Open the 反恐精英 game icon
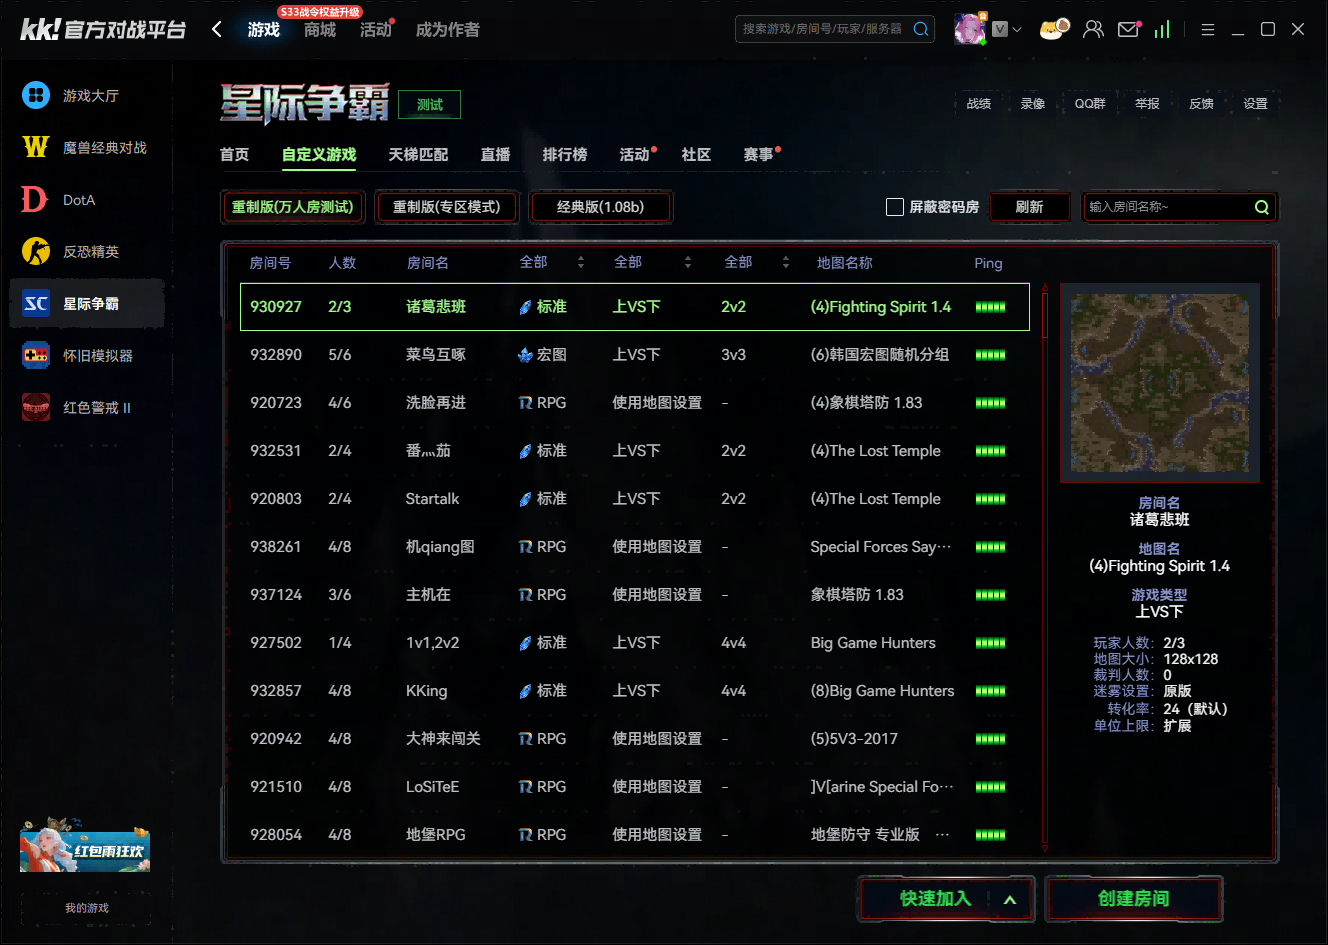The image size is (1328, 945). [36, 251]
